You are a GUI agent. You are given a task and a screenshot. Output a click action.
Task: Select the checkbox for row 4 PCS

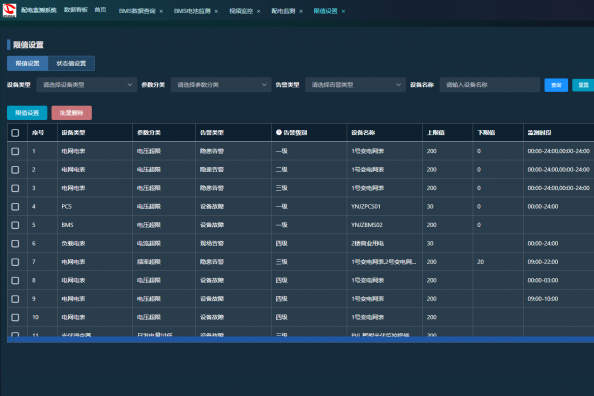tap(15, 207)
